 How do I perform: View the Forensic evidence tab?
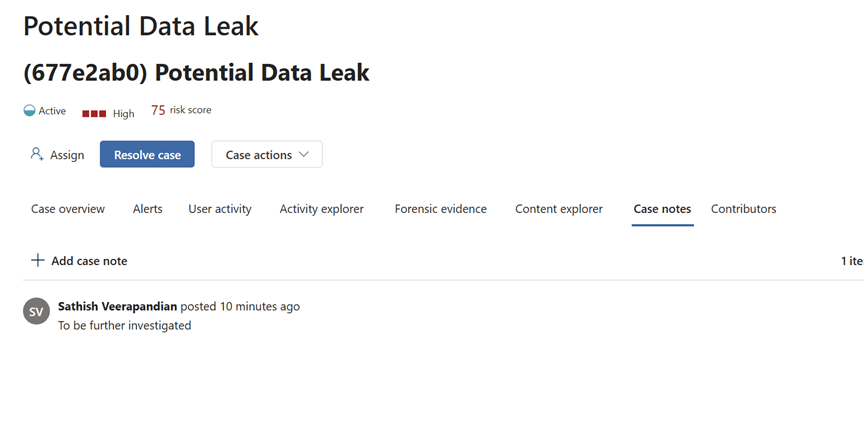(x=441, y=209)
